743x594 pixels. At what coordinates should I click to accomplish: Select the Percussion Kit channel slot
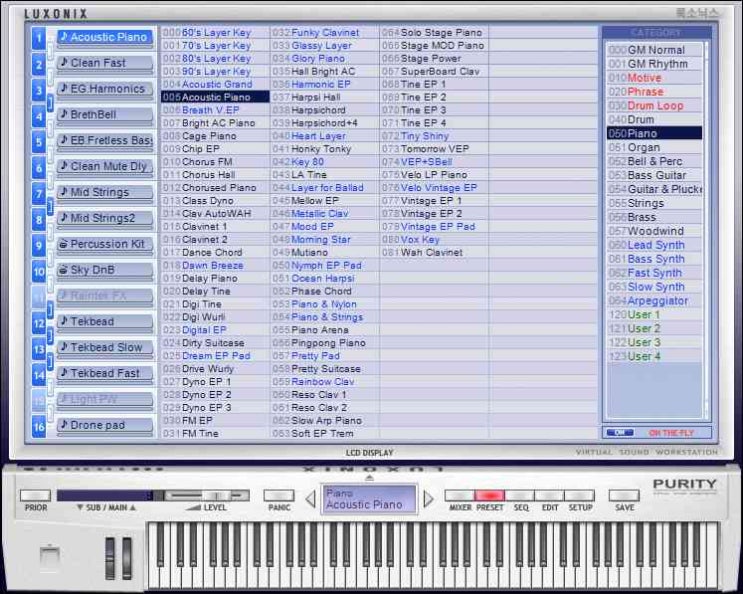tap(105, 244)
